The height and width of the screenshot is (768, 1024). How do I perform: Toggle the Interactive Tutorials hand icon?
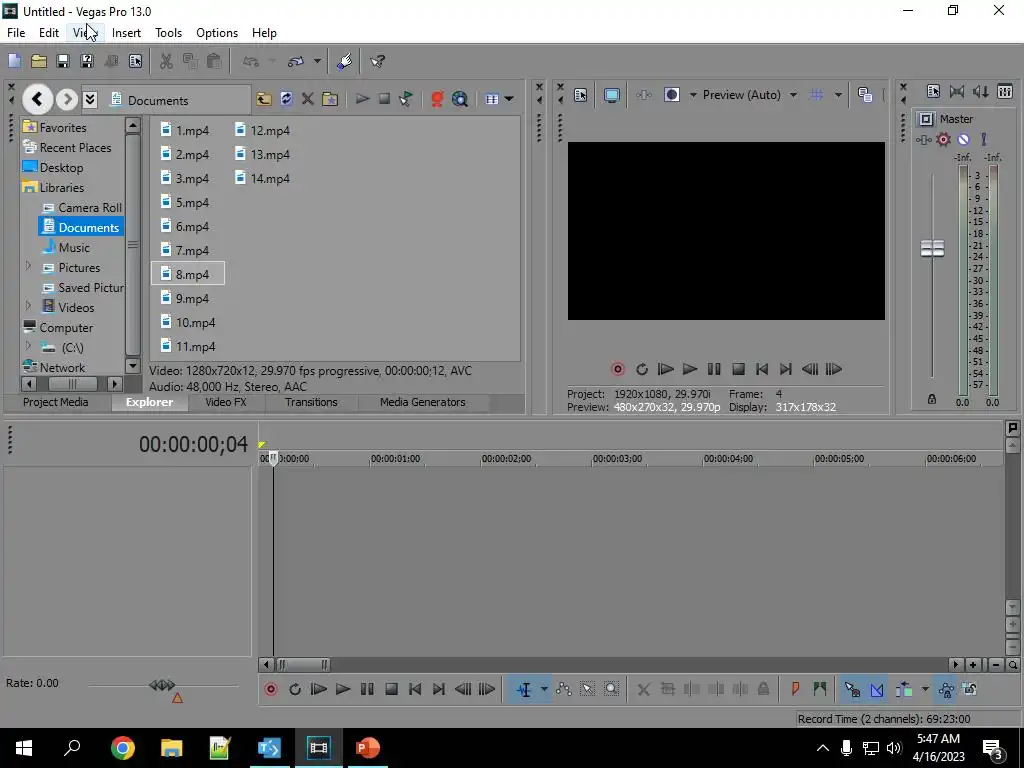[345, 61]
